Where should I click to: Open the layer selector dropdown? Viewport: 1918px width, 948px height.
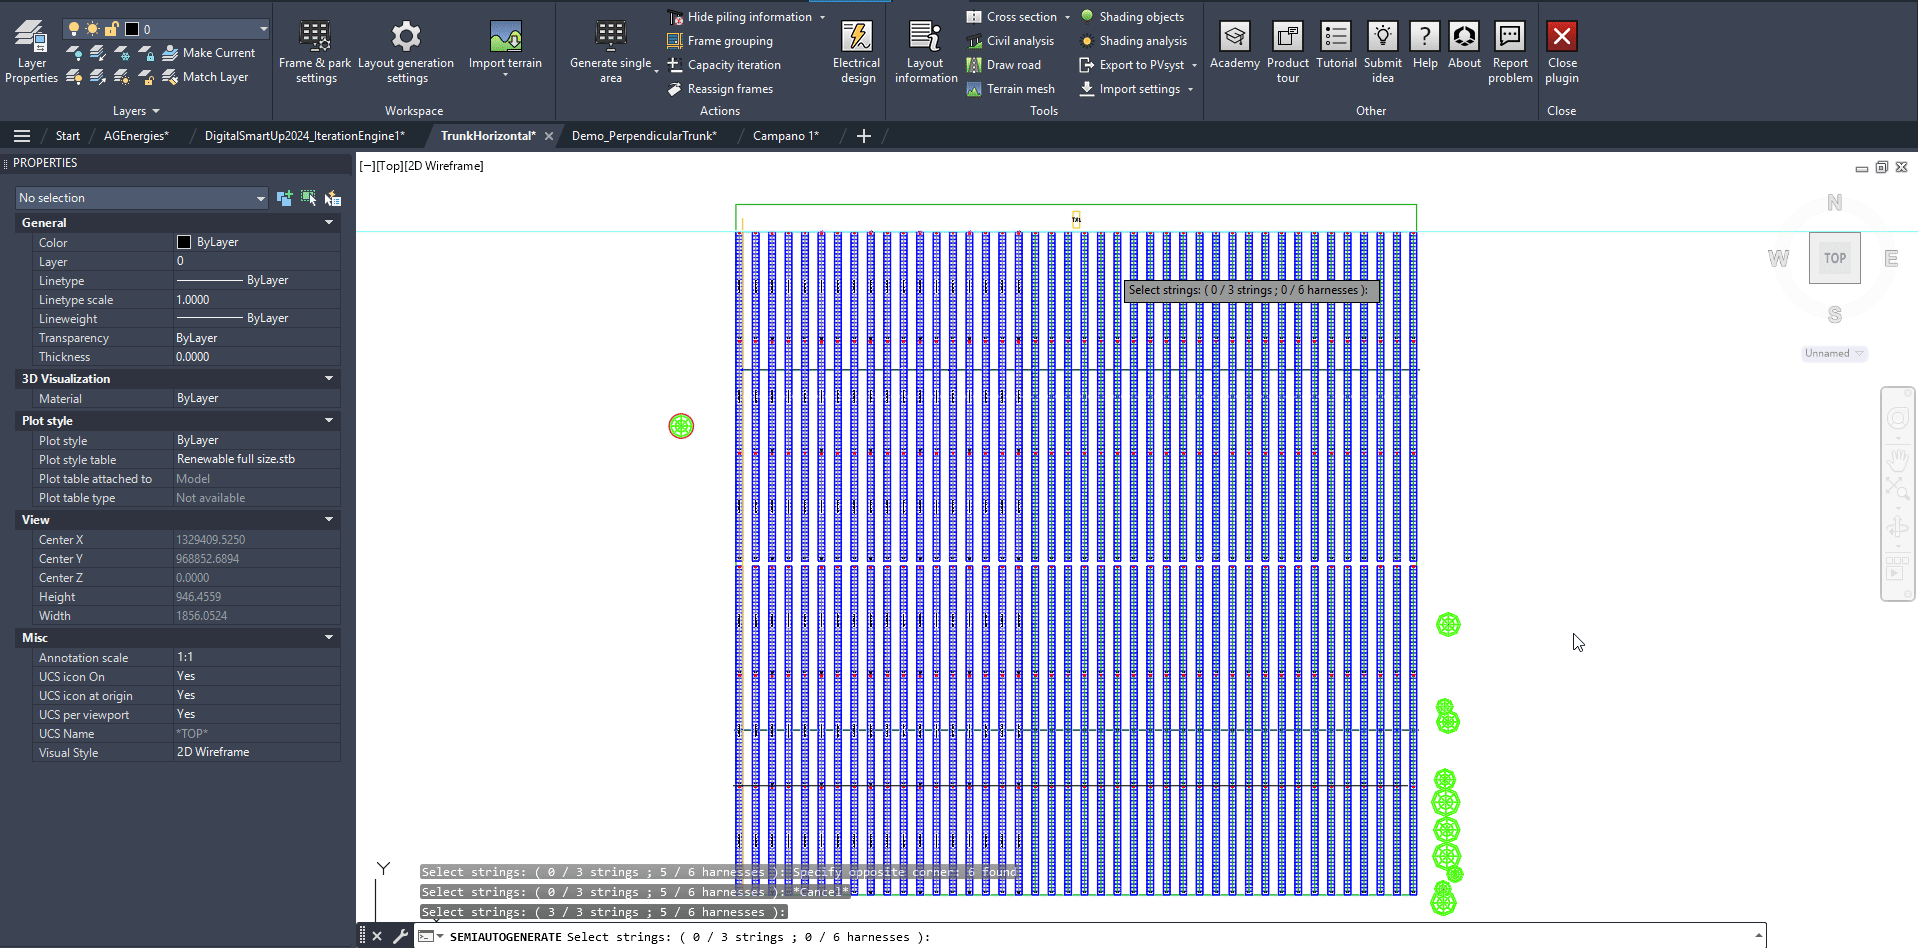(x=263, y=29)
